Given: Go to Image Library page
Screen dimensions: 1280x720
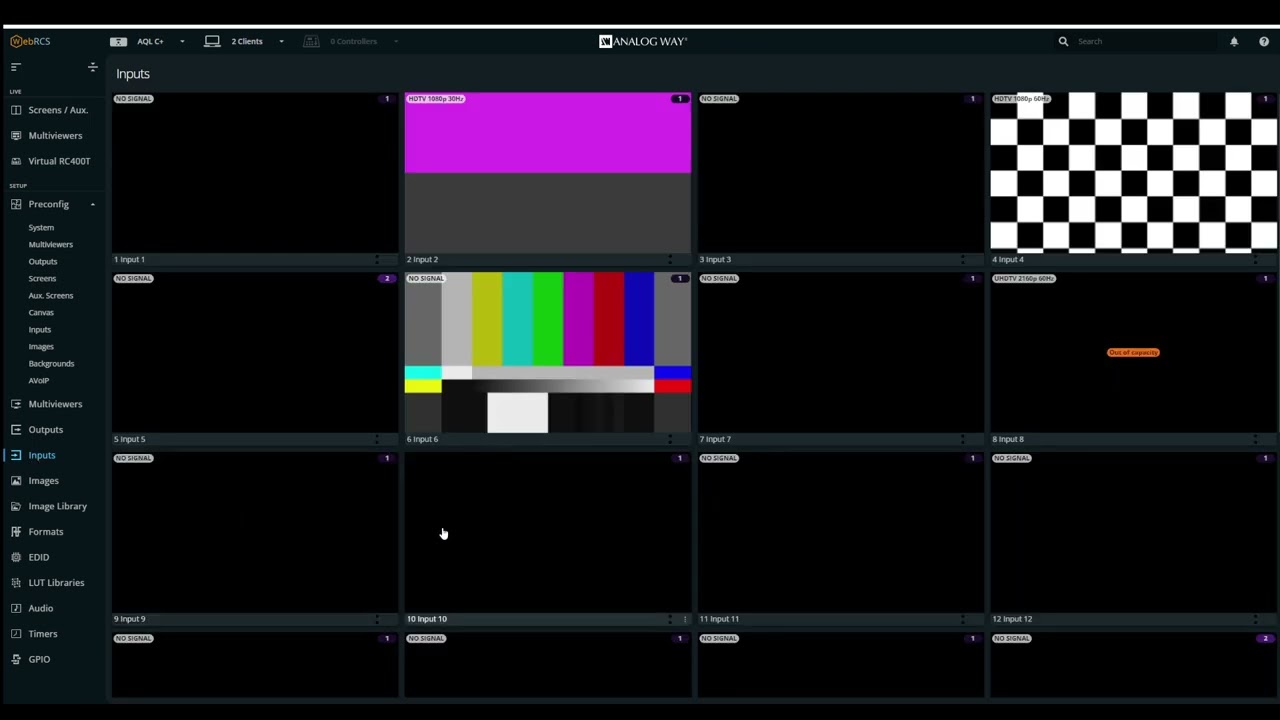Looking at the screenshot, I should pos(57,506).
